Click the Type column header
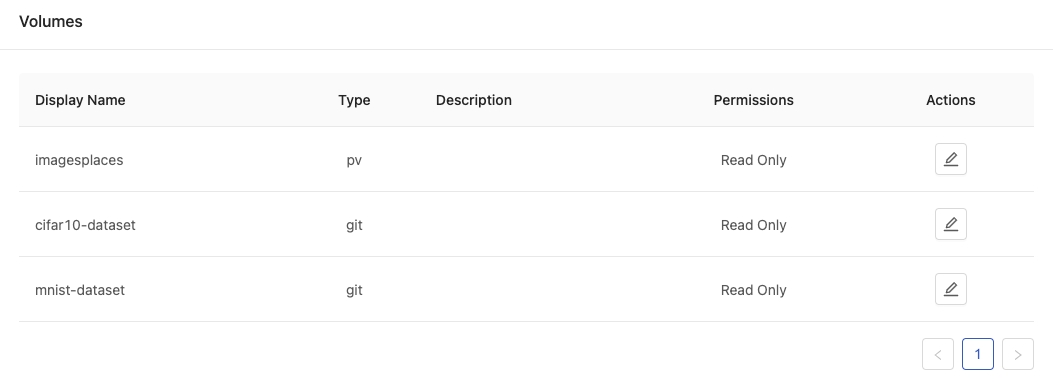 tap(354, 100)
